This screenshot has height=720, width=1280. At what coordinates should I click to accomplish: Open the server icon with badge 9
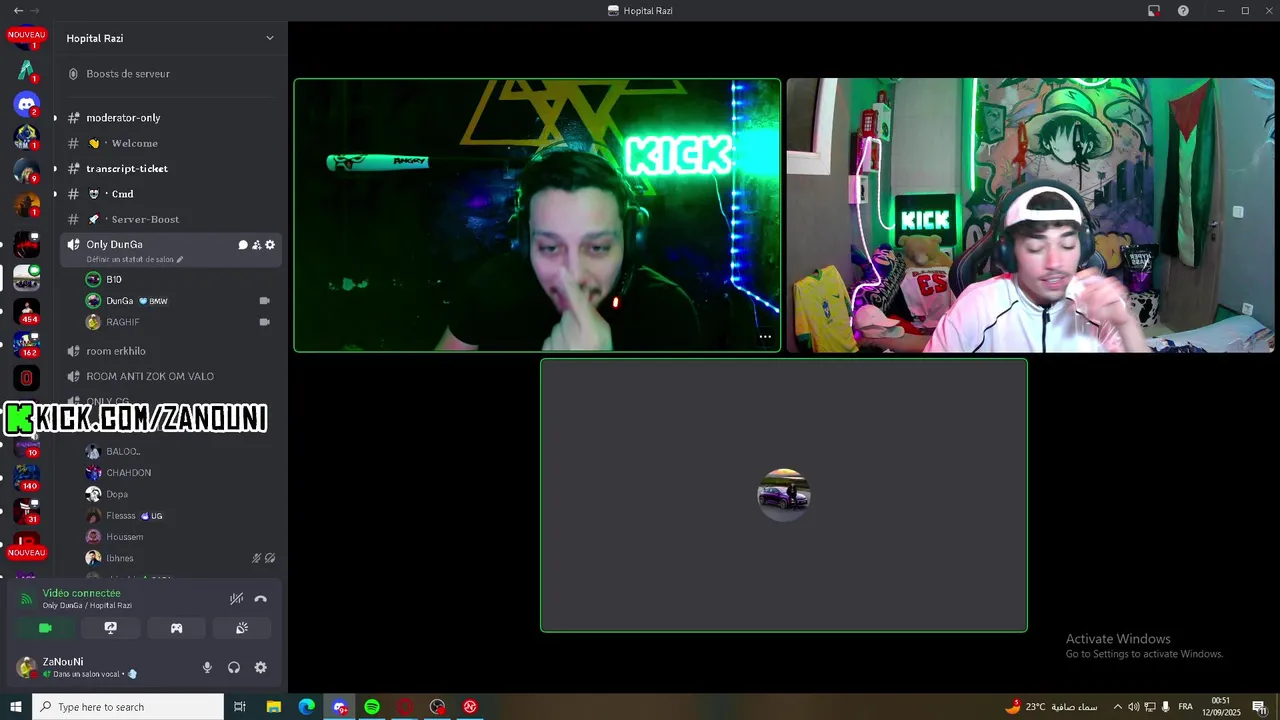tap(26, 171)
